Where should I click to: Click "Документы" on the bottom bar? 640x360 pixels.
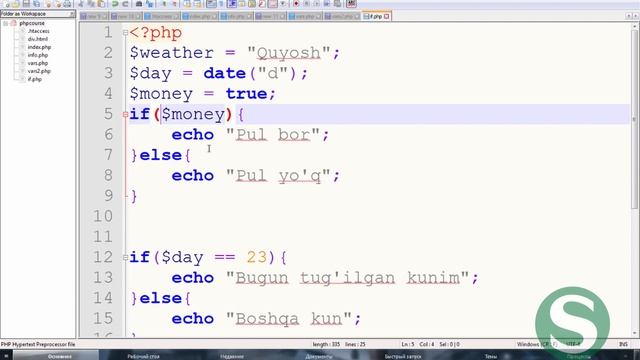318,356
